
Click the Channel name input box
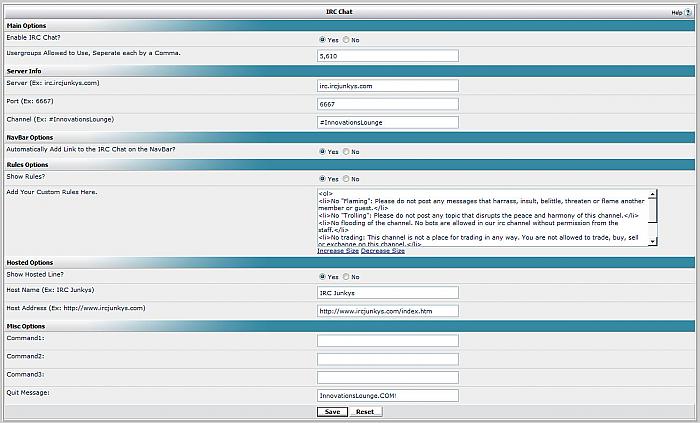[387, 122]
